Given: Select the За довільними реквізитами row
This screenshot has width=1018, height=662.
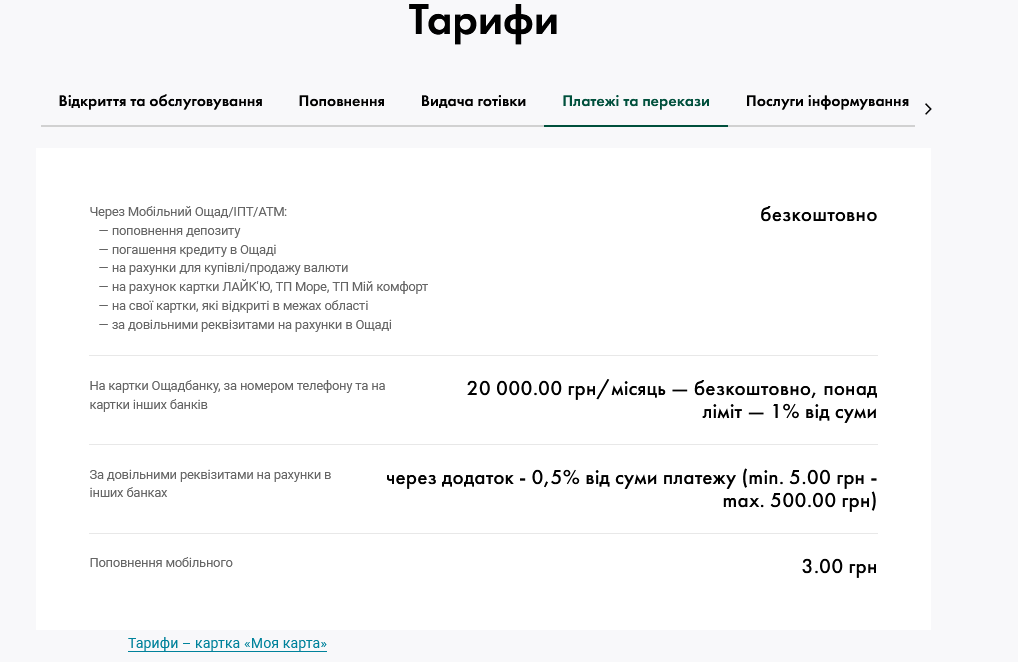Looking at the screenshot, I should coord(210,484).
